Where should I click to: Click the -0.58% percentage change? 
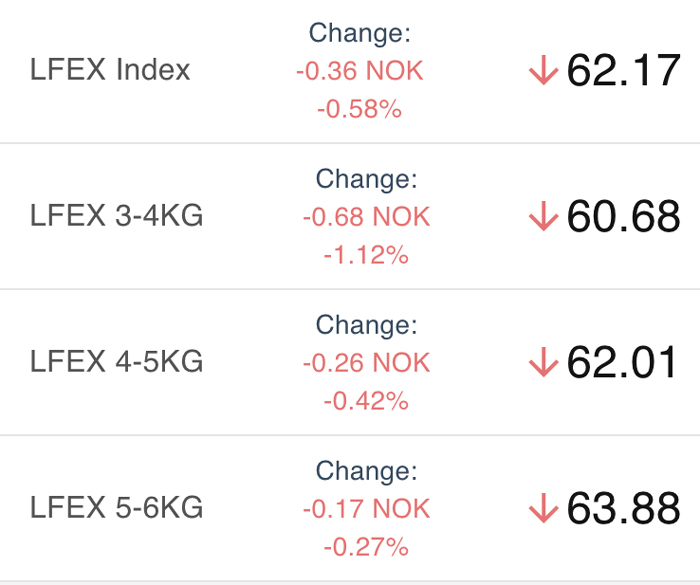pyautogui.click(x=360, y=109)
